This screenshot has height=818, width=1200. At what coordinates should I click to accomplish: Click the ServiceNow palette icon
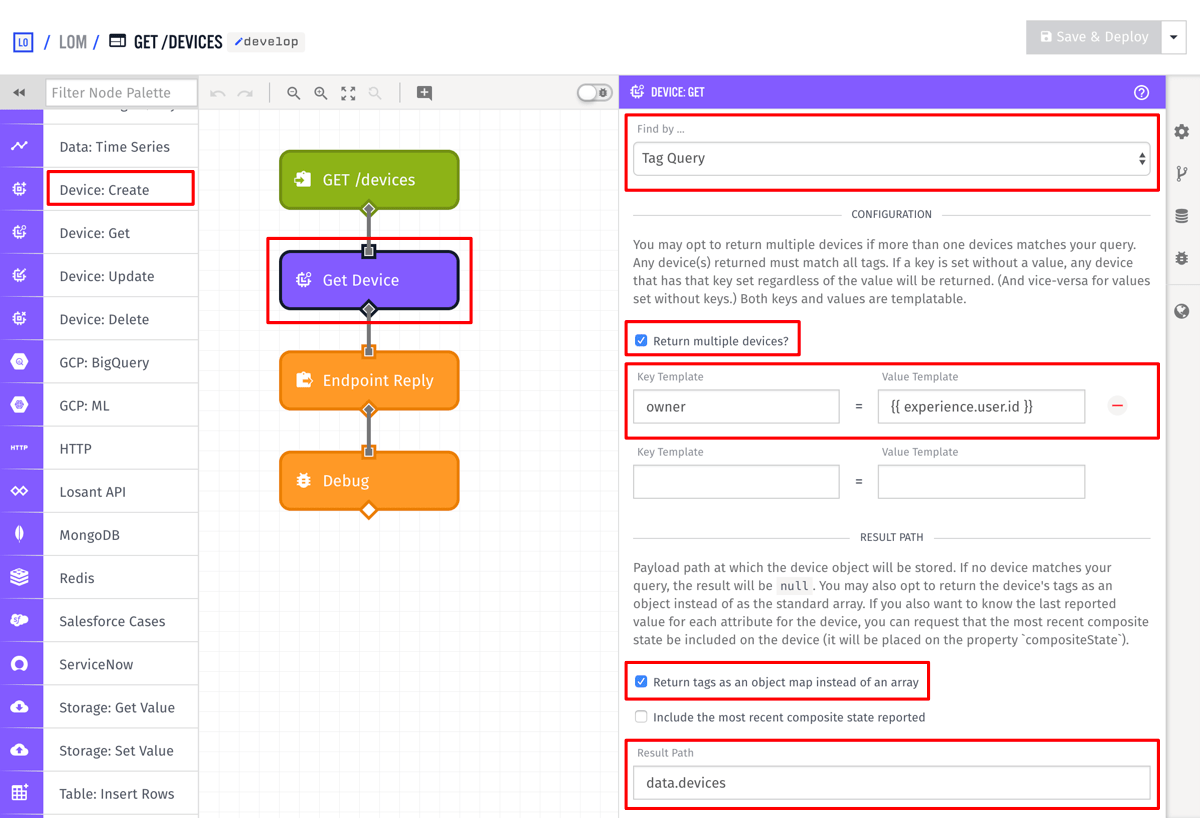click(20, 664)
